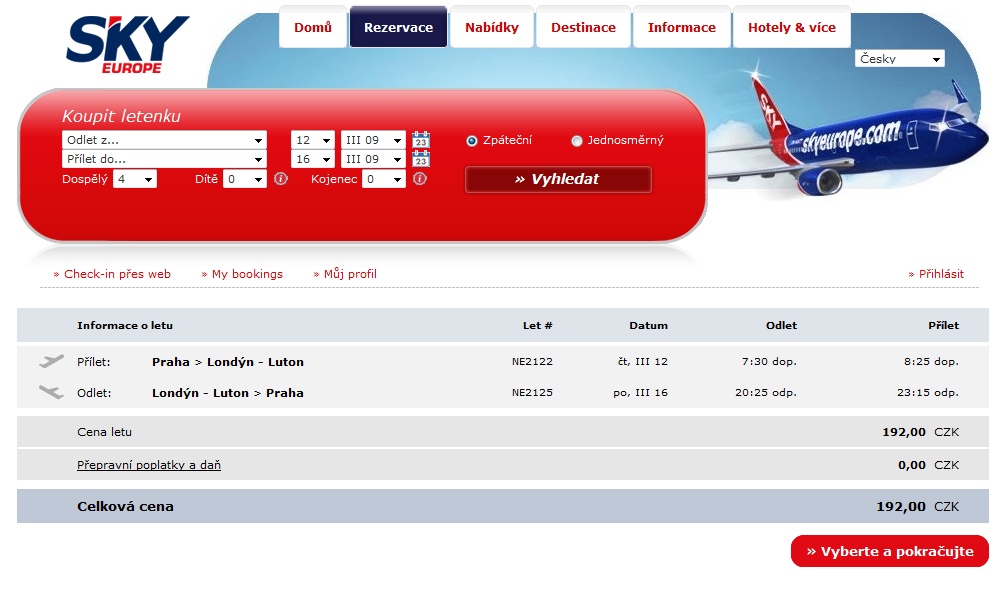Click the 'Datum' column header

click(649, 325)
